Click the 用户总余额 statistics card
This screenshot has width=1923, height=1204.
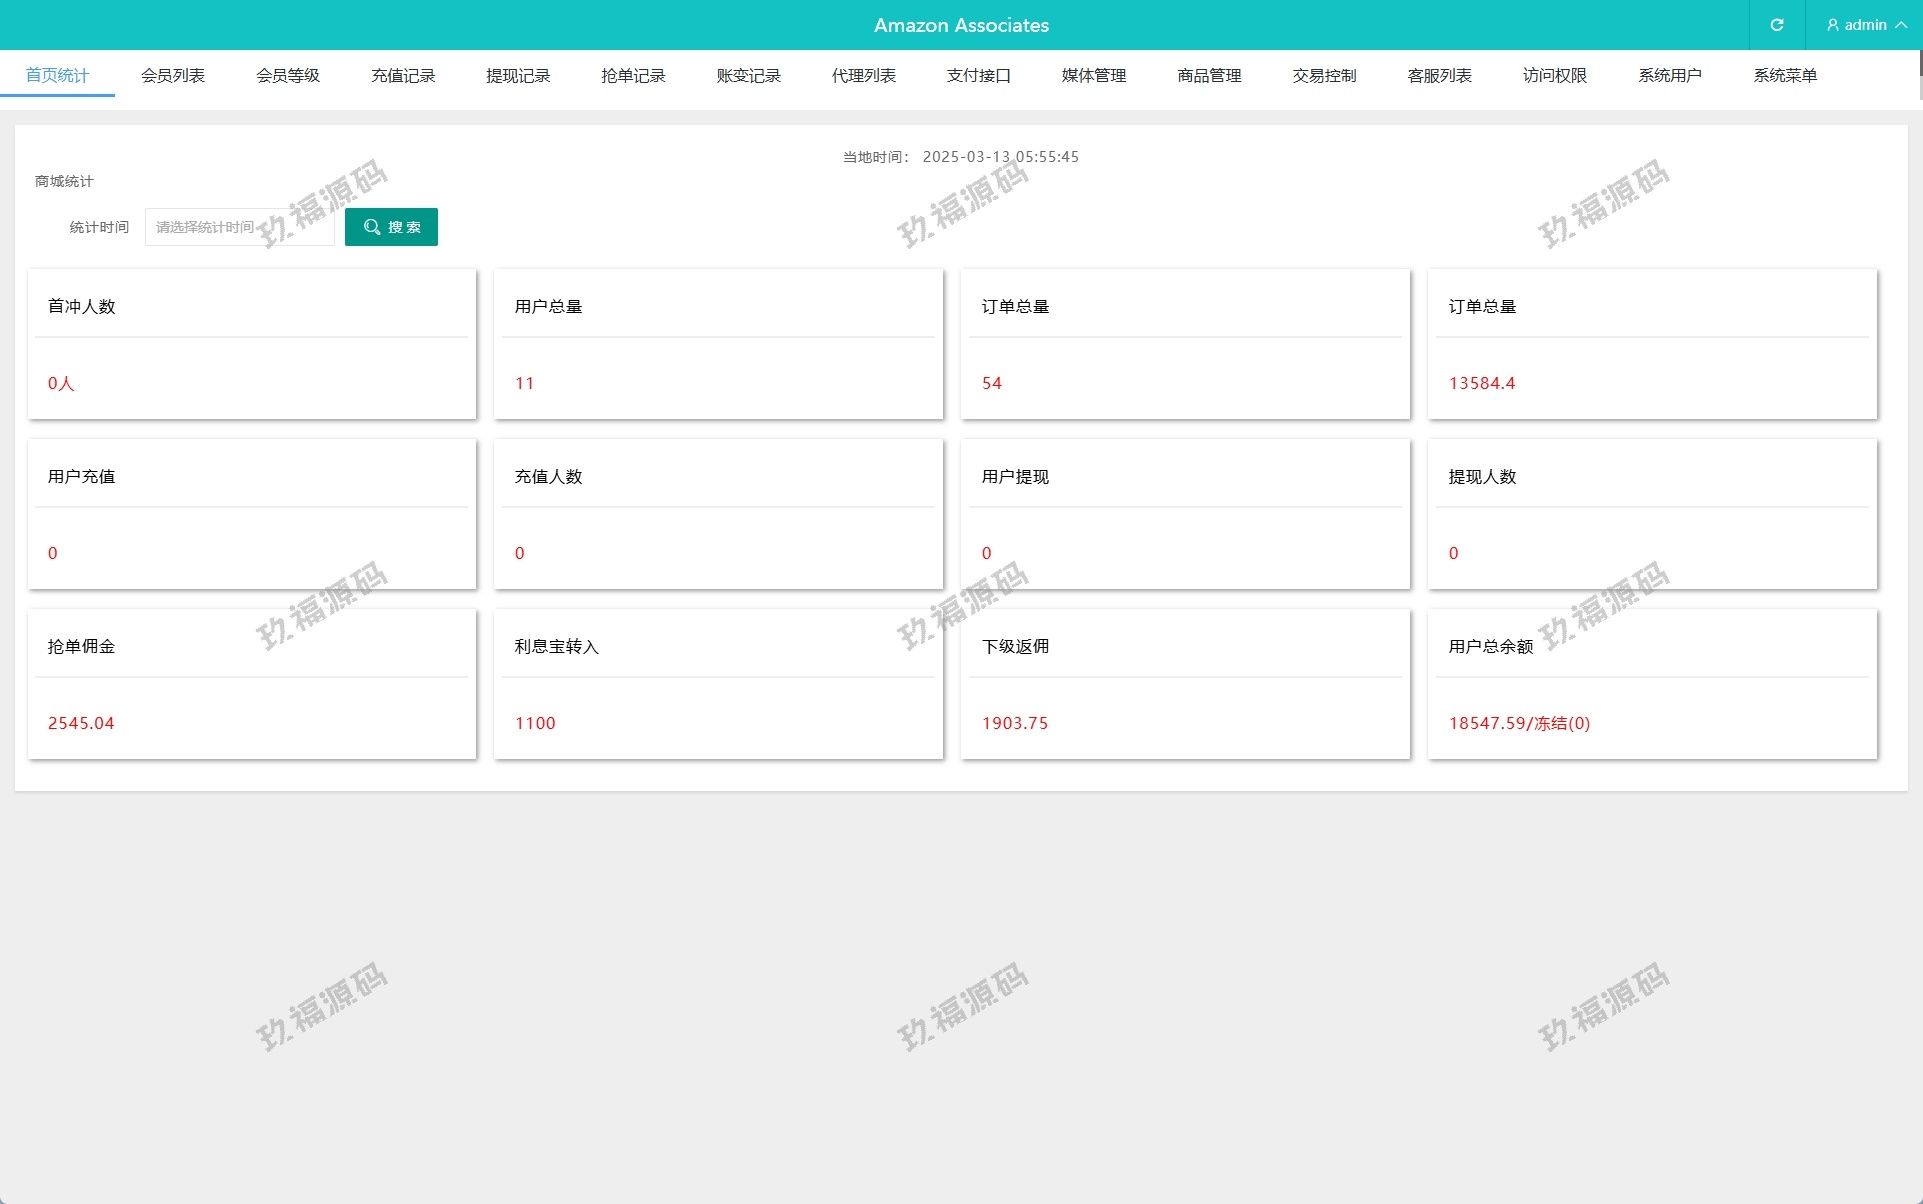tap(1651, 684)
